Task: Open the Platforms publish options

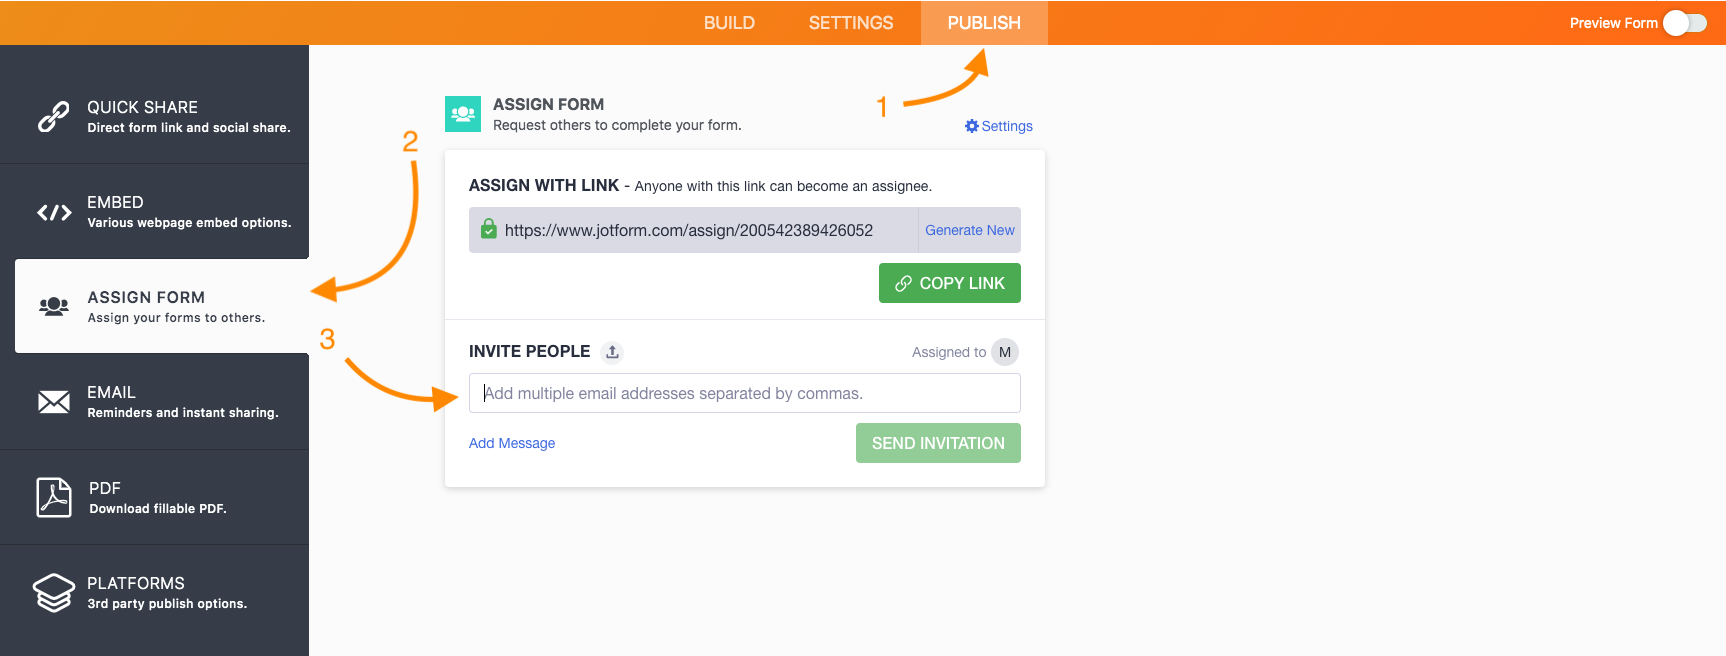Action: (x=154, y=592)
